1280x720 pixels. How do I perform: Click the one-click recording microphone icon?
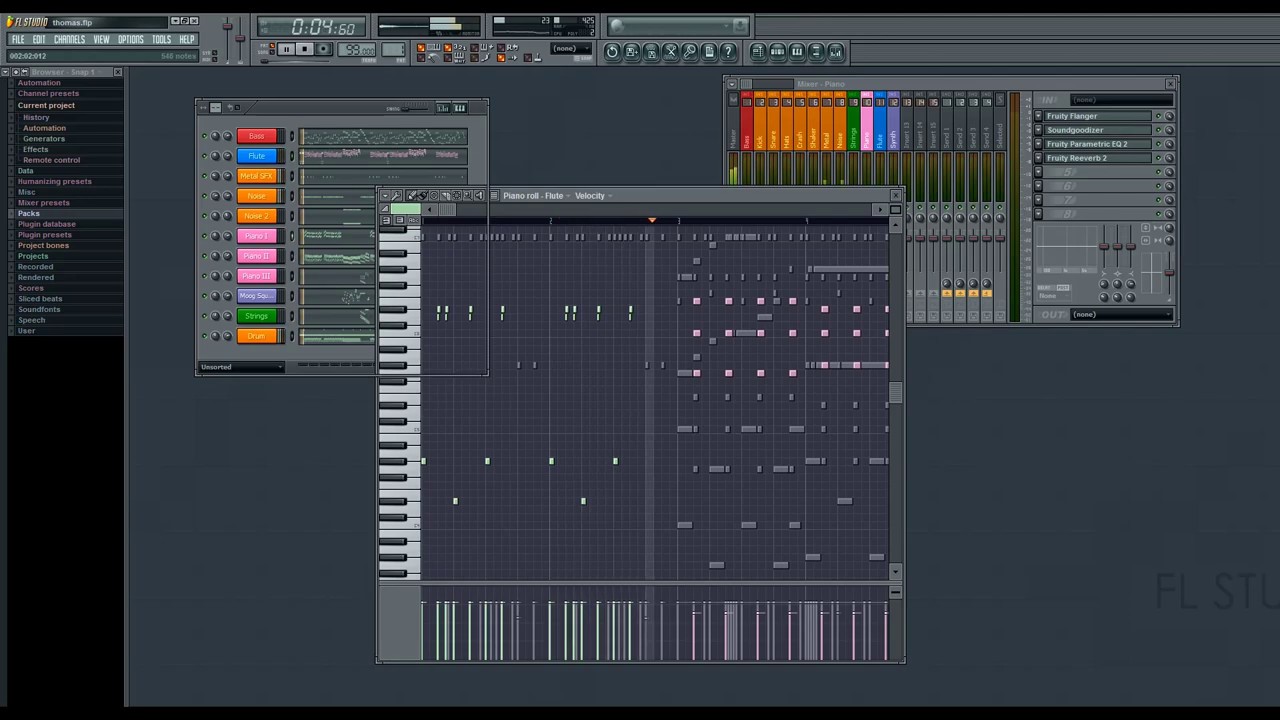(x=690, y=51)
